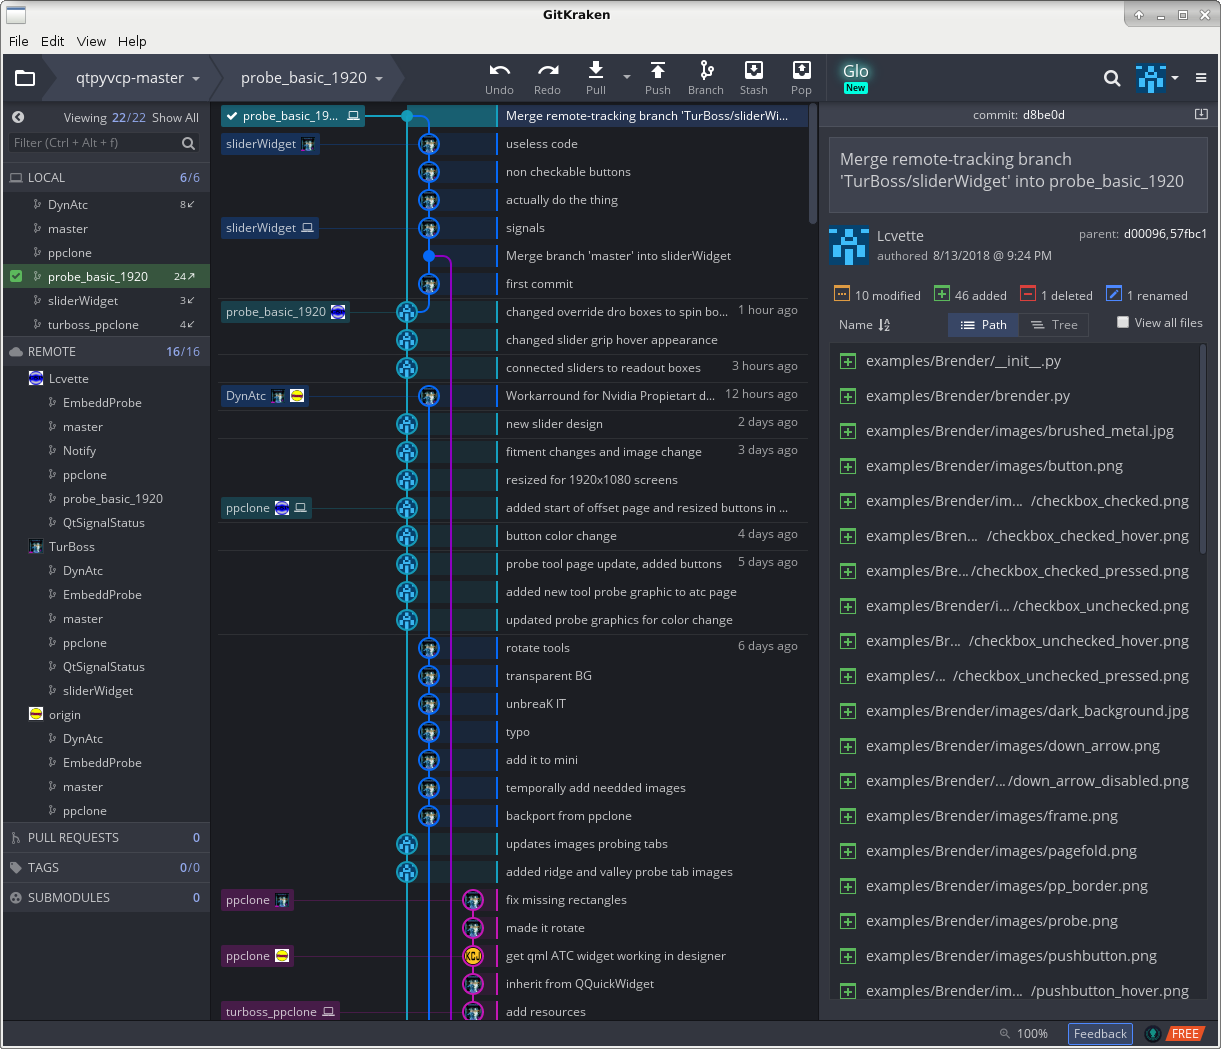Open the Edit menu
Image resolution: width=1221 pixels, height=1049 pixels.
tap(53, 41)
